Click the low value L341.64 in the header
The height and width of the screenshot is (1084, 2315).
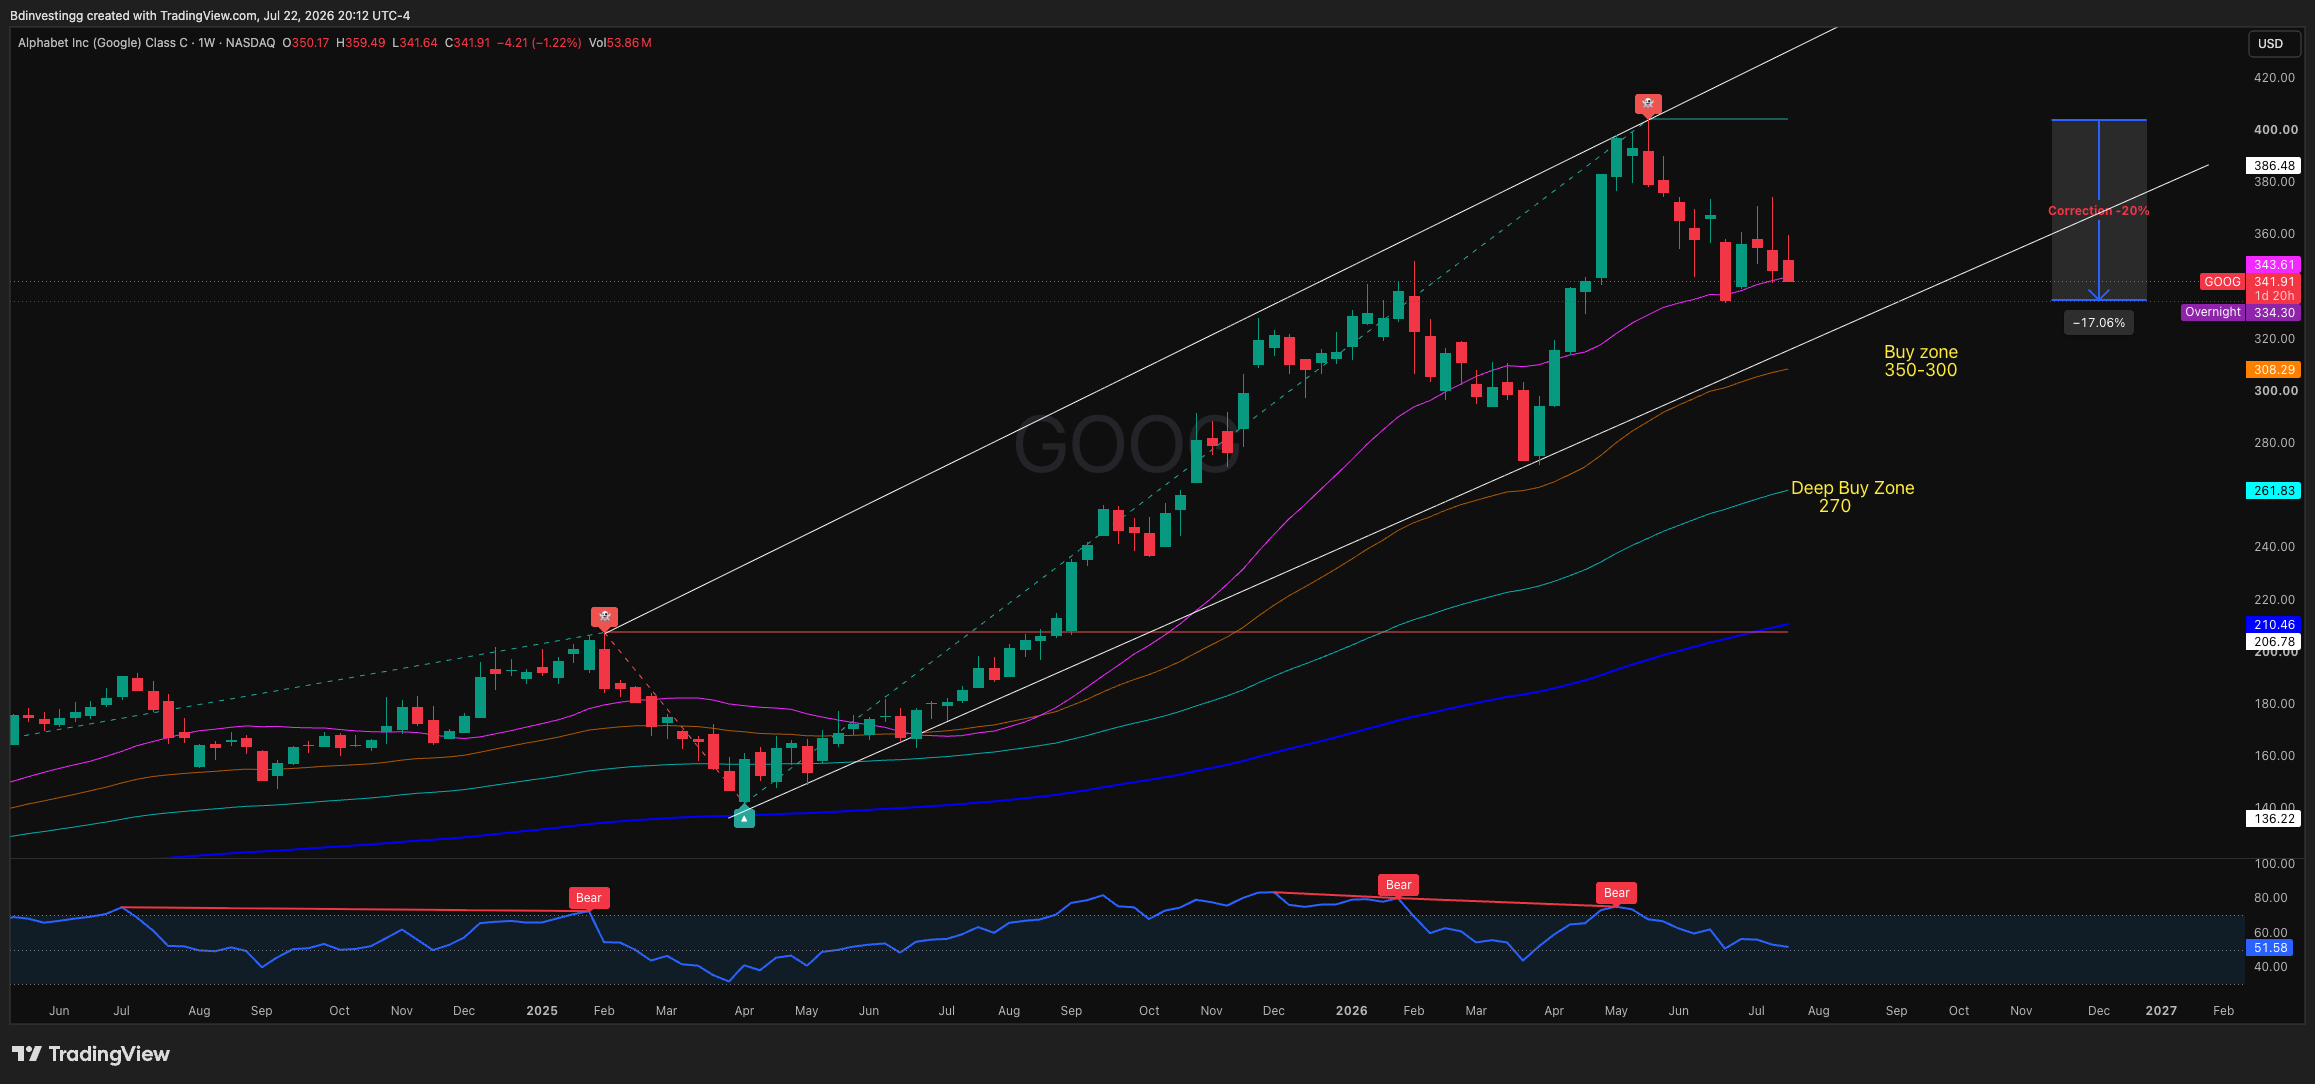(x=415, y=43)
